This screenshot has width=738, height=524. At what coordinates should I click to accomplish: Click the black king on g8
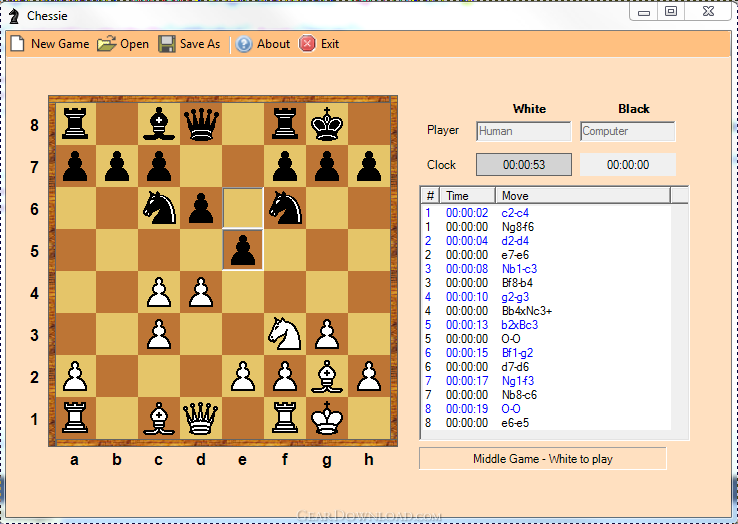327,124
